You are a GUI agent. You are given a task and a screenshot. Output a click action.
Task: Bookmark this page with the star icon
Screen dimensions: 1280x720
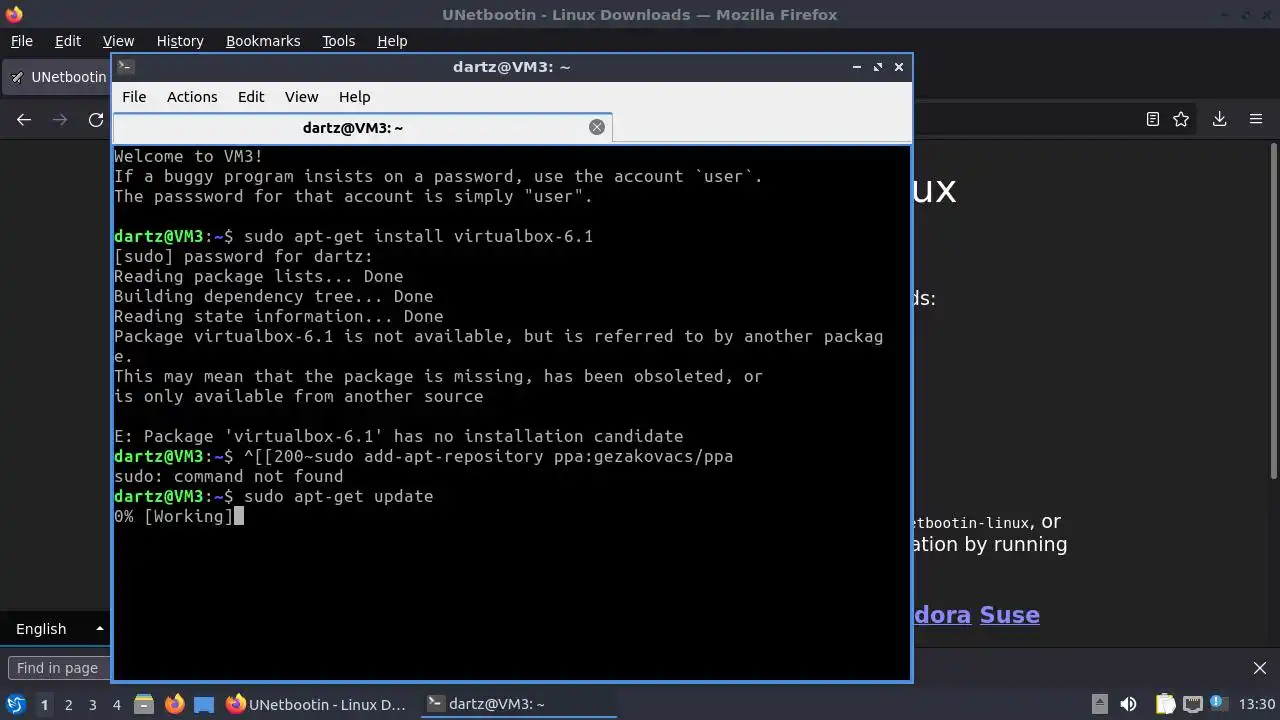click(x=1181, y=119)
